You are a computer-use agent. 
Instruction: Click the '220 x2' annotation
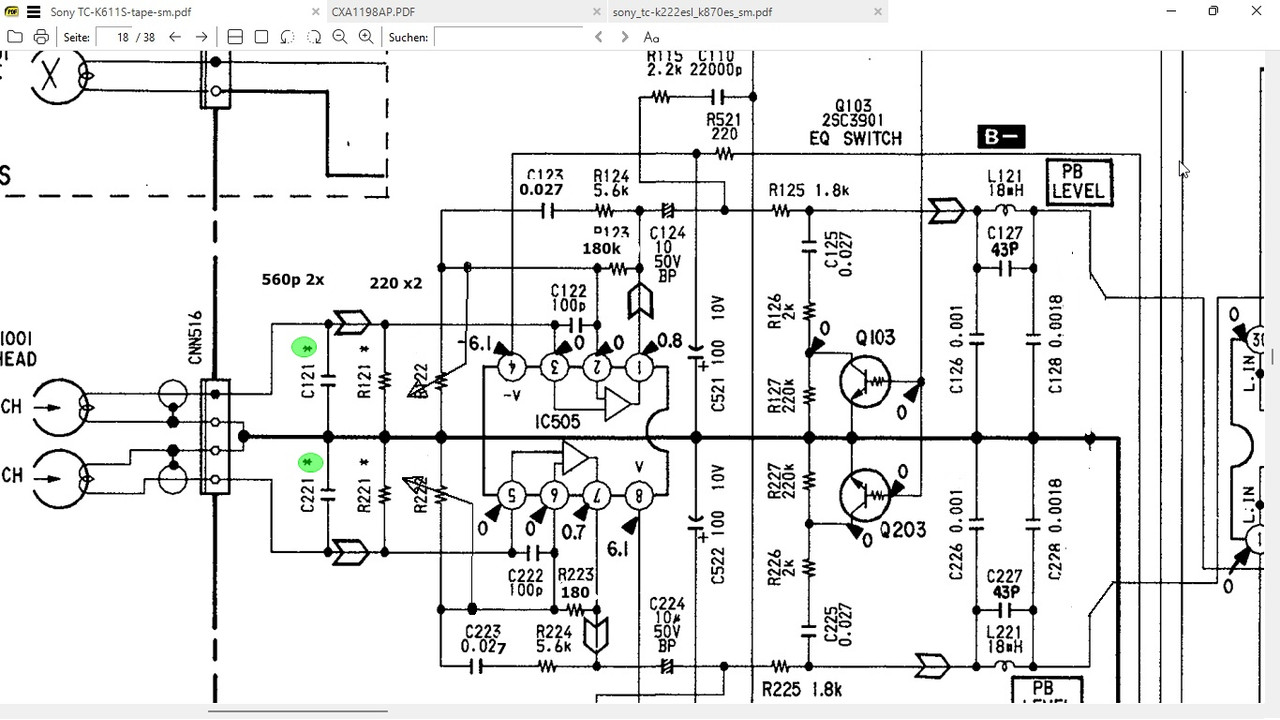pos(396,283)
